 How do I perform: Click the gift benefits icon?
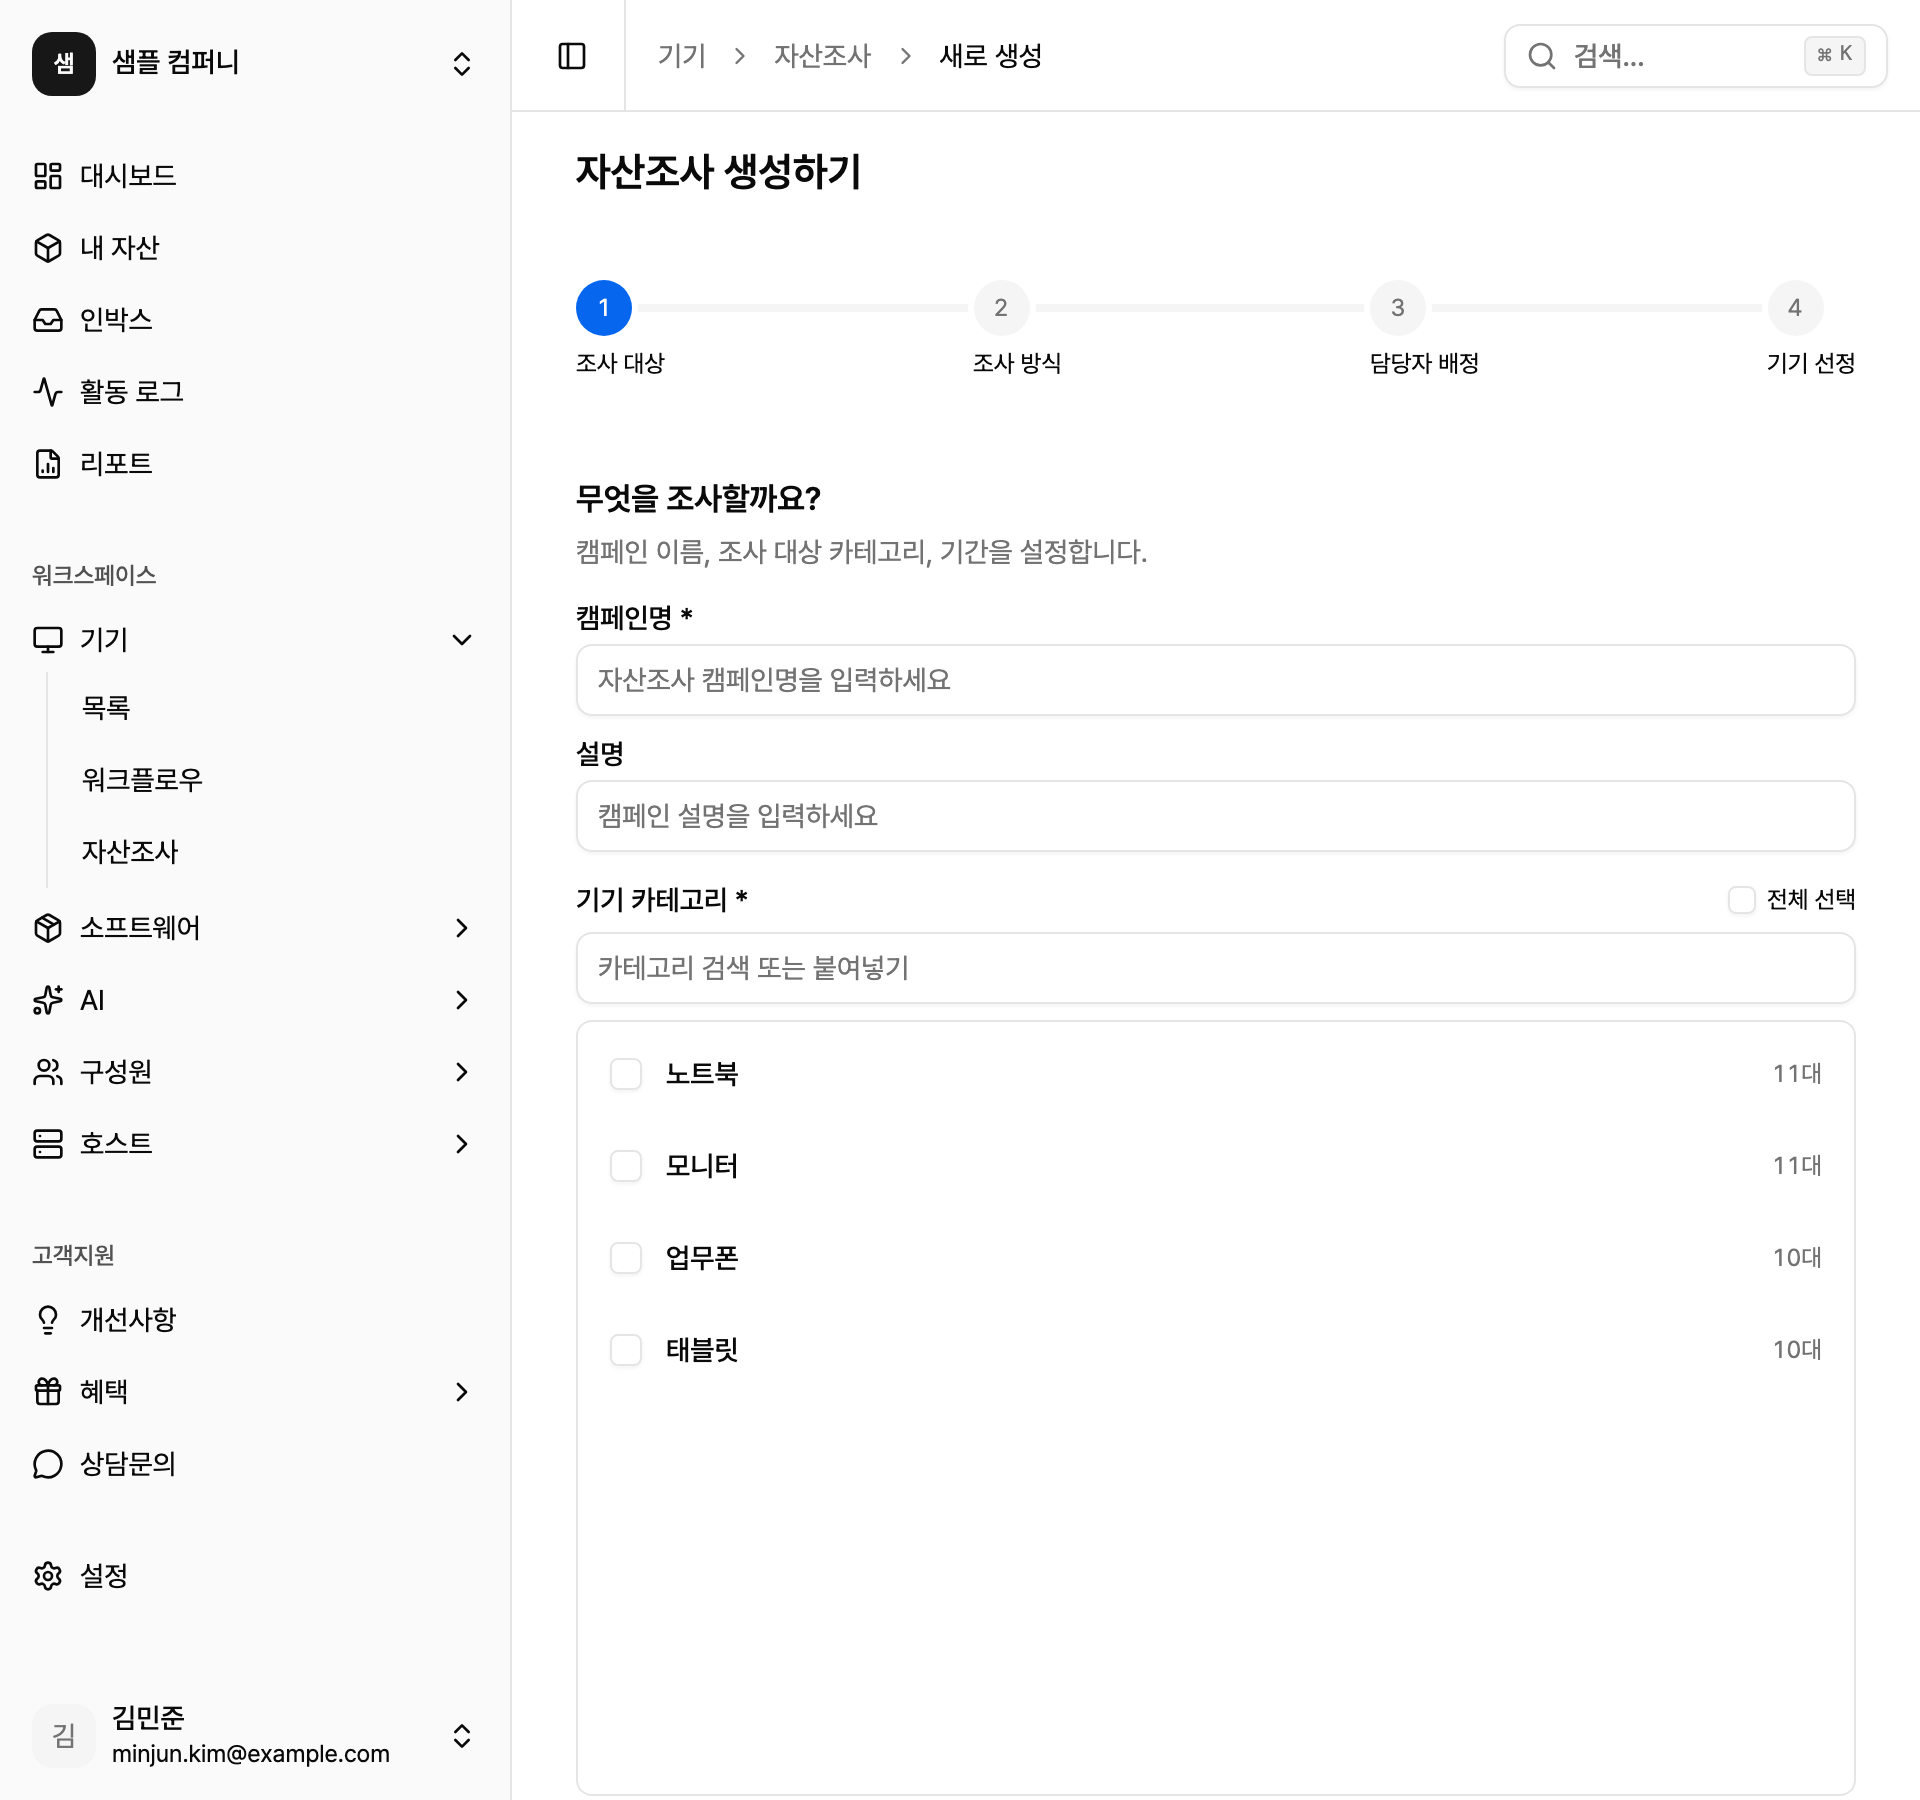(48, 1392)
